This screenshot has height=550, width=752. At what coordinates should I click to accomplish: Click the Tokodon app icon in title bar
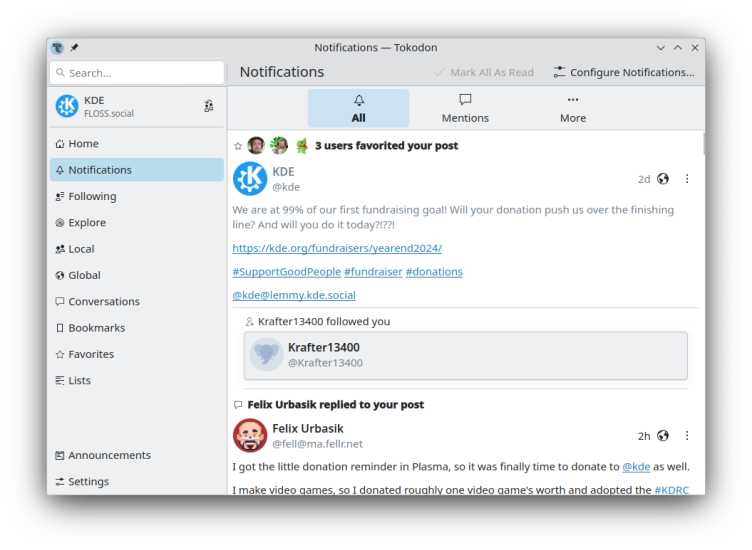coord(58,48)
